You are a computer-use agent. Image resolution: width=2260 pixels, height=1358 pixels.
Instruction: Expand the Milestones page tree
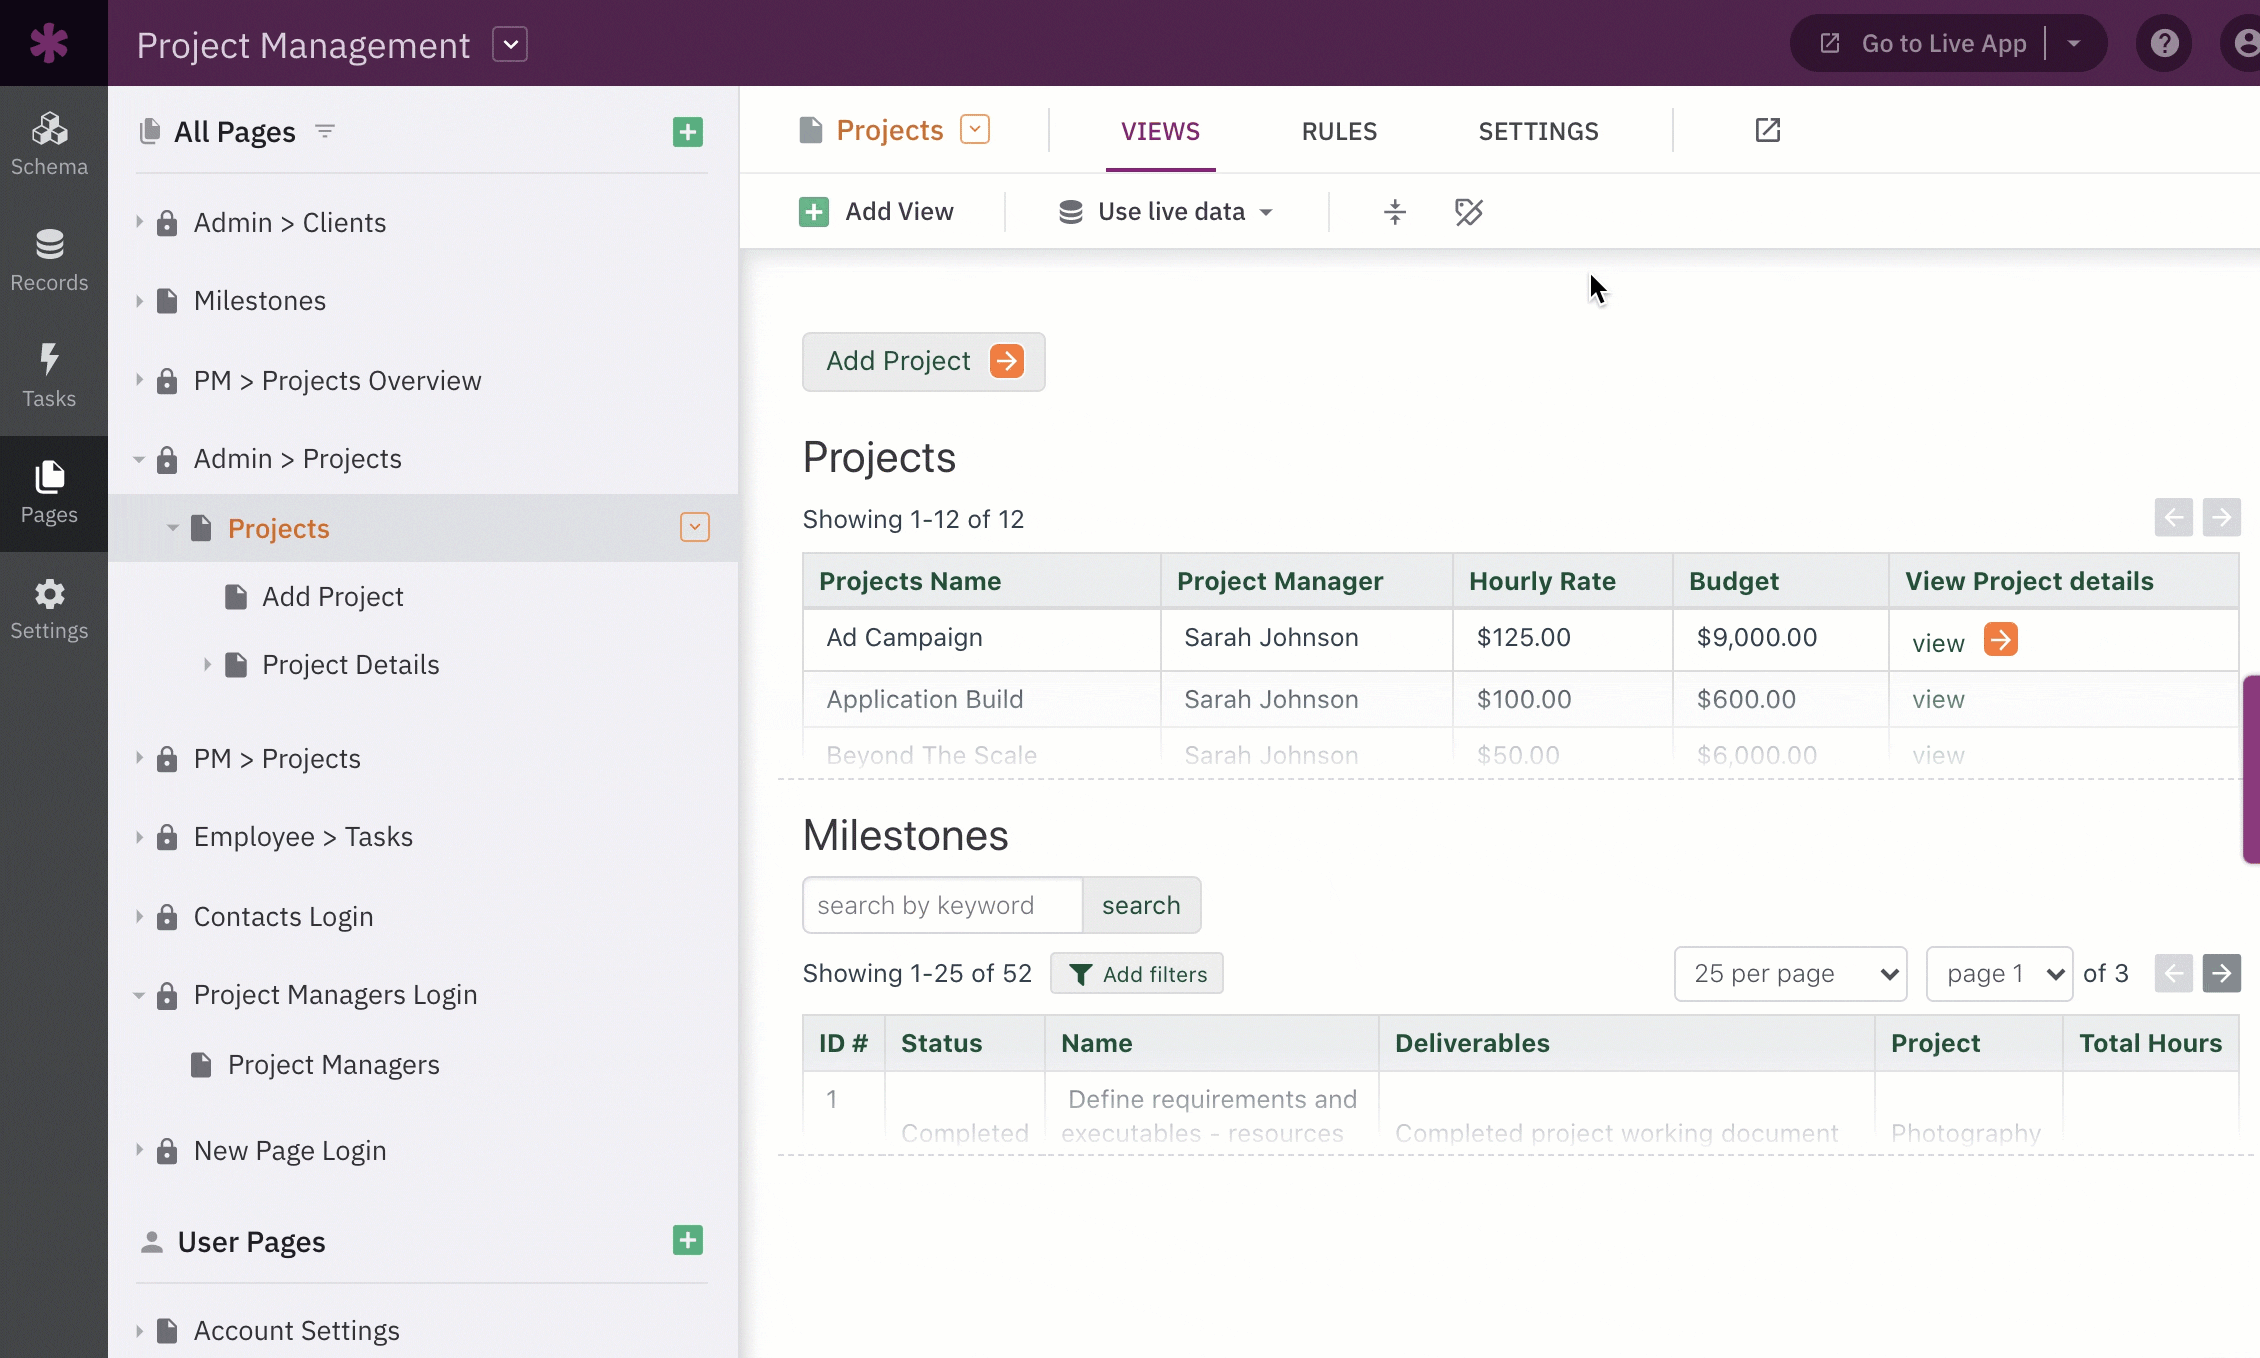[x=139, y=300]
